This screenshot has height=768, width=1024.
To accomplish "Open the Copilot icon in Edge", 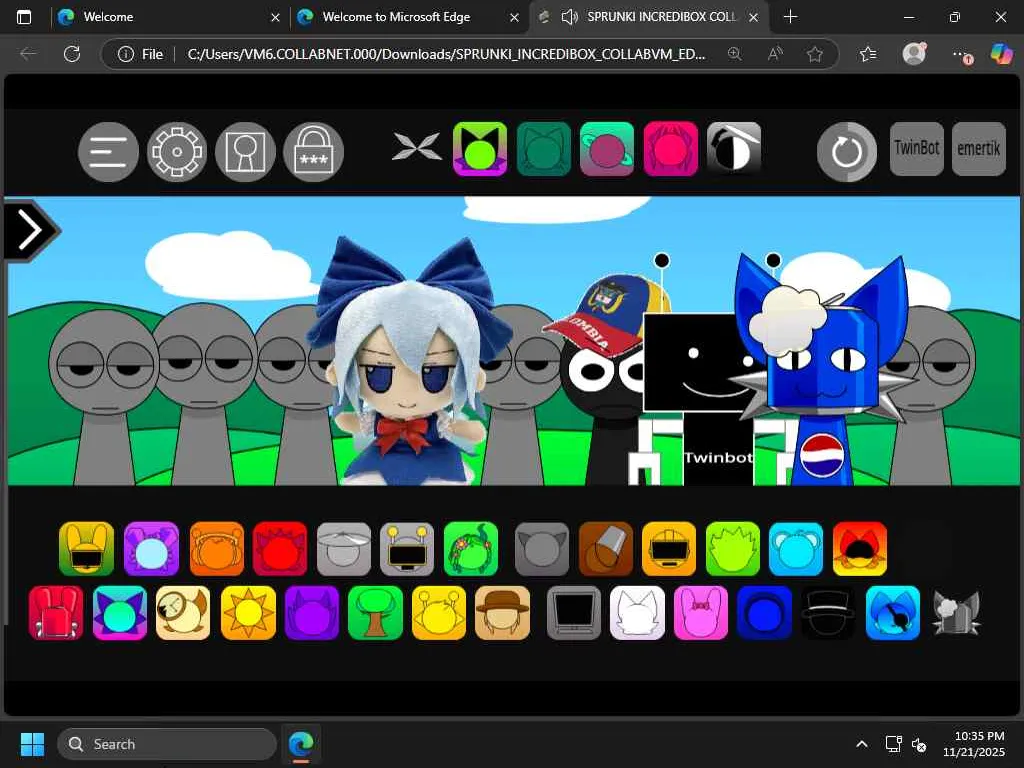I will (x=1000, y=54).
